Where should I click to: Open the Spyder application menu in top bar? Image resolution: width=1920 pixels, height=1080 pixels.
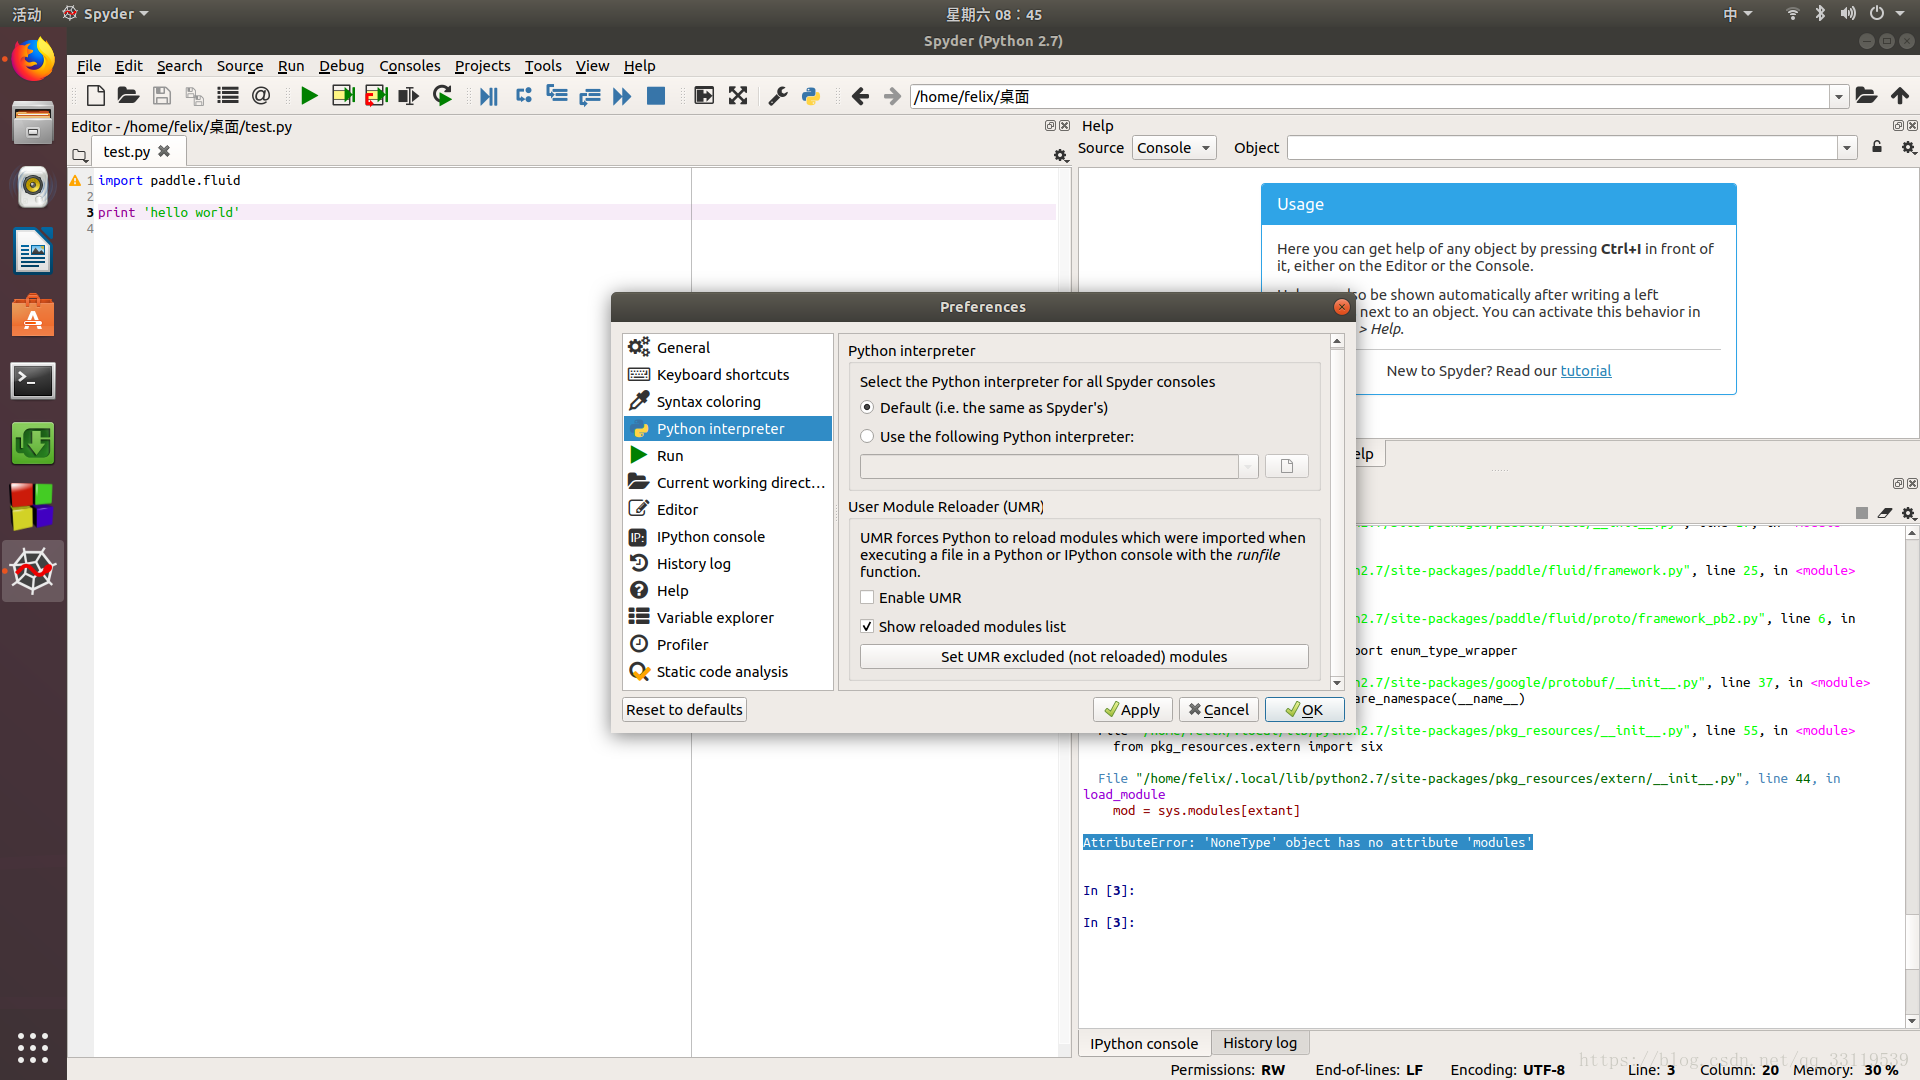click(x=106, y=14)
